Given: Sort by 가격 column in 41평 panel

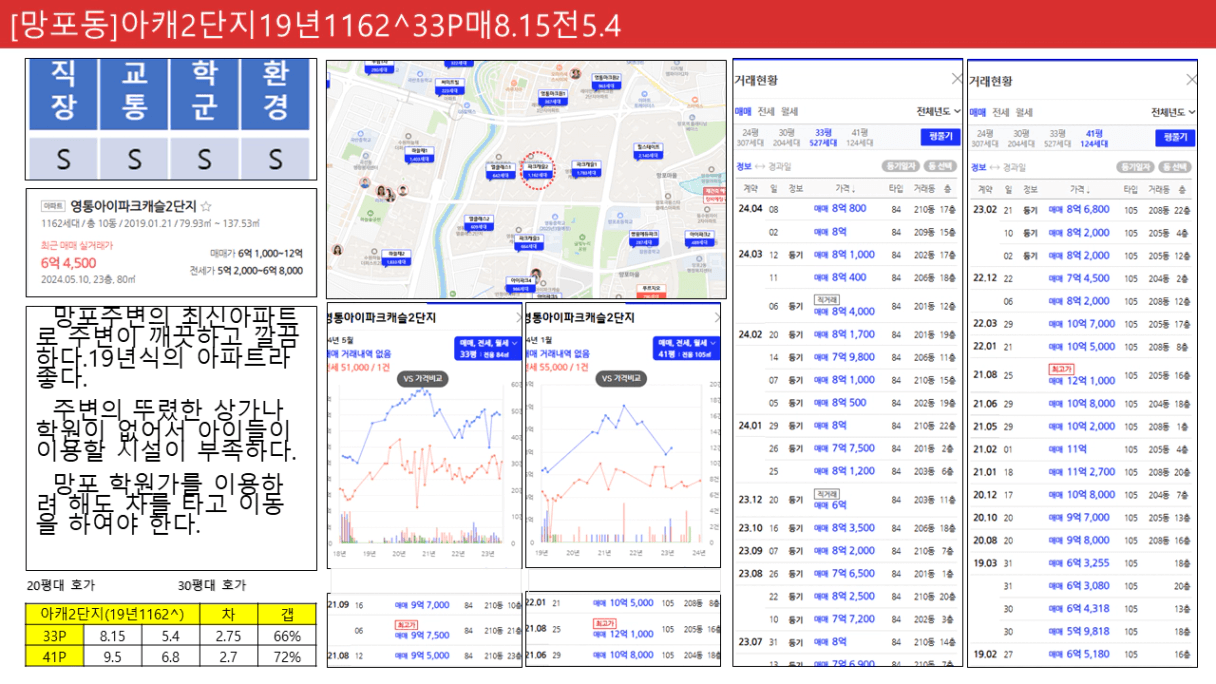Looking at the screenshot, I should pos(1082,188).
